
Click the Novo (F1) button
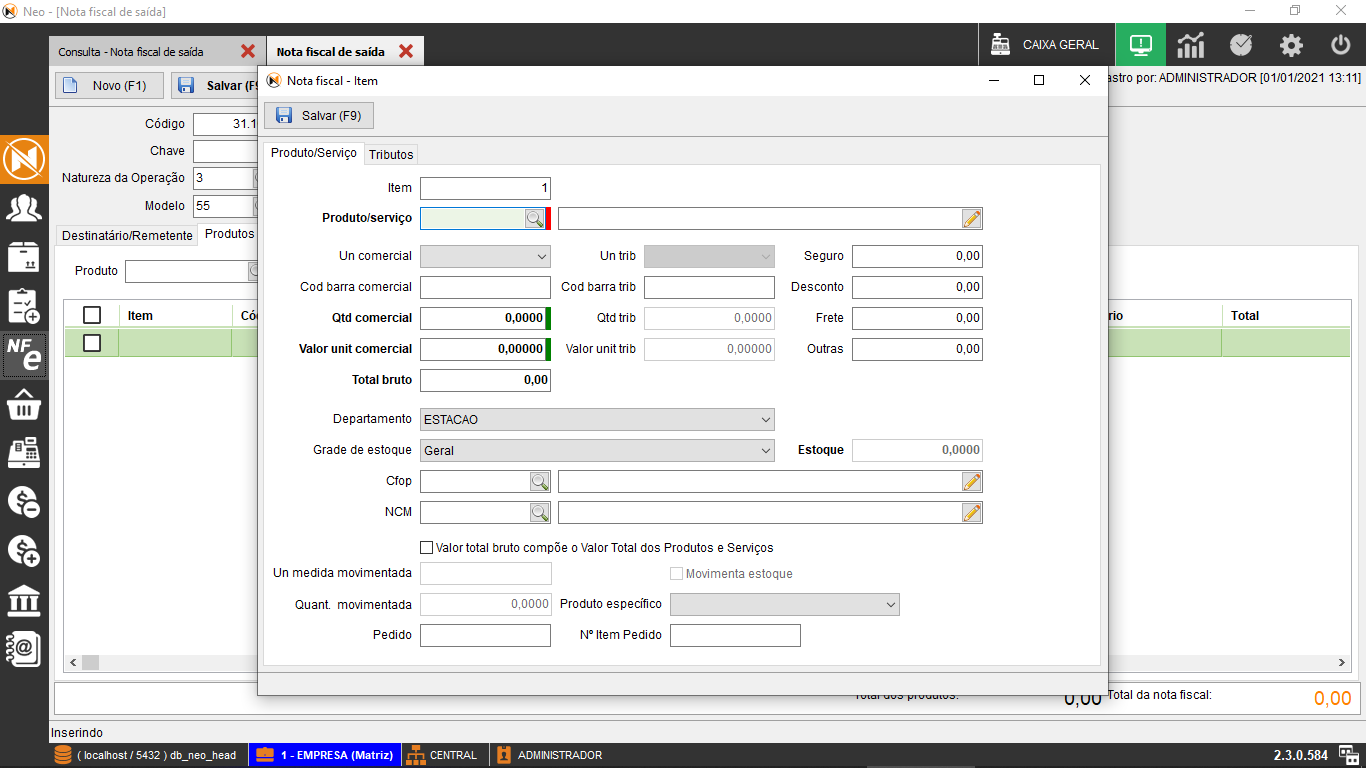[109, 86]
